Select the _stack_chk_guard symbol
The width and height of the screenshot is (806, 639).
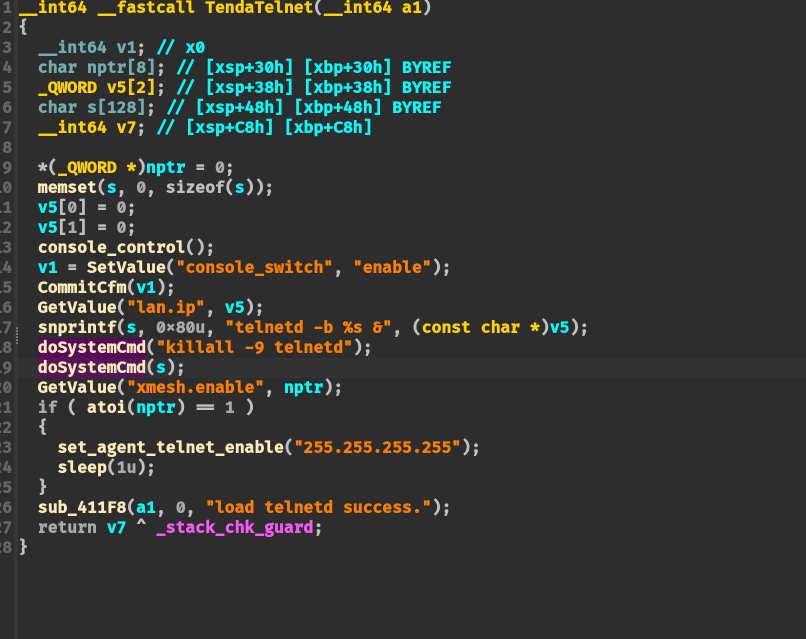pos(239,527)
